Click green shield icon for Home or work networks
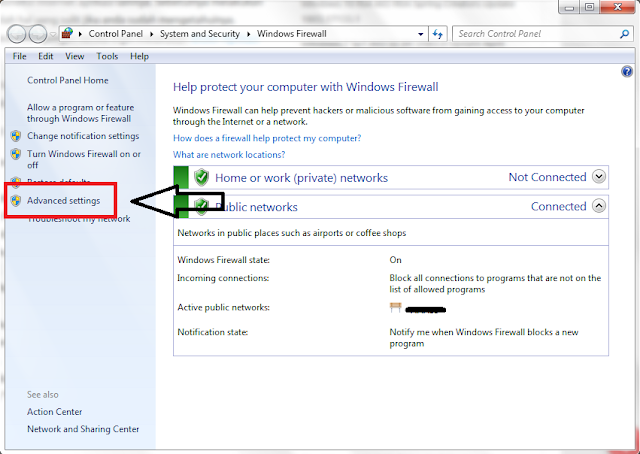Image resolution: width=640 pixels, height=454 pixels. point(201,177)
